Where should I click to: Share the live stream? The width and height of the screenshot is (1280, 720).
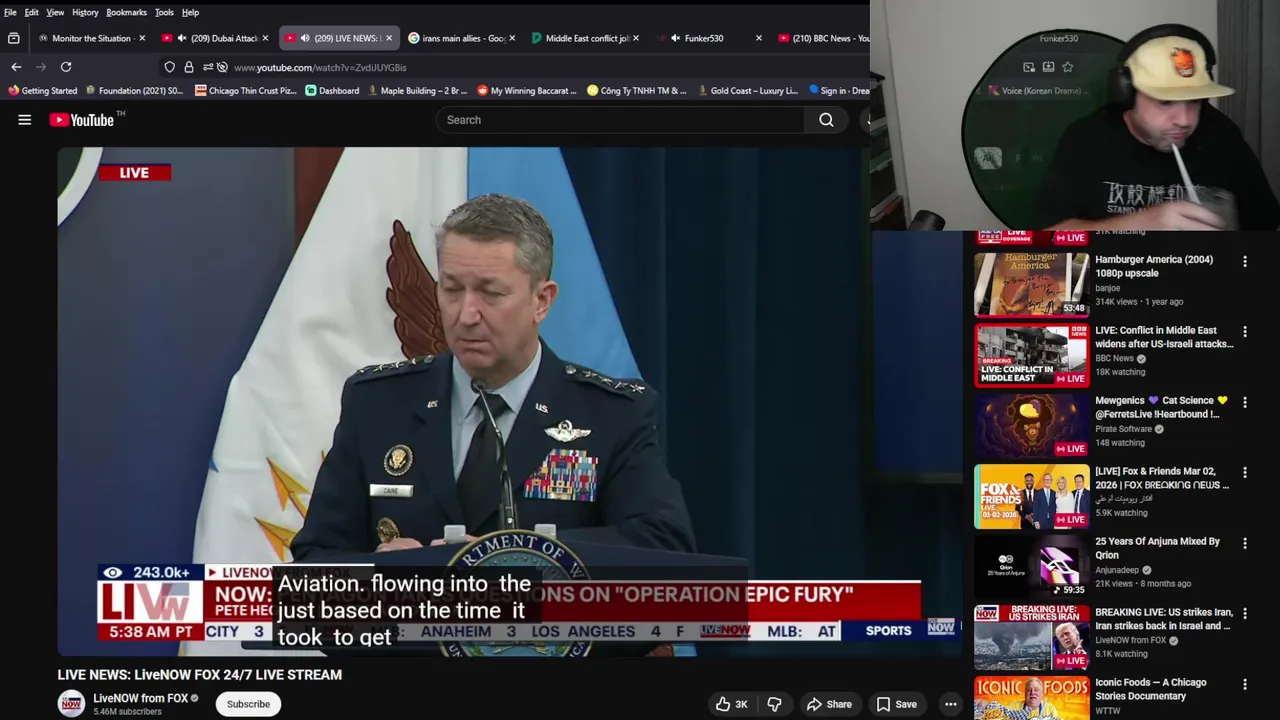coord(829,704)
